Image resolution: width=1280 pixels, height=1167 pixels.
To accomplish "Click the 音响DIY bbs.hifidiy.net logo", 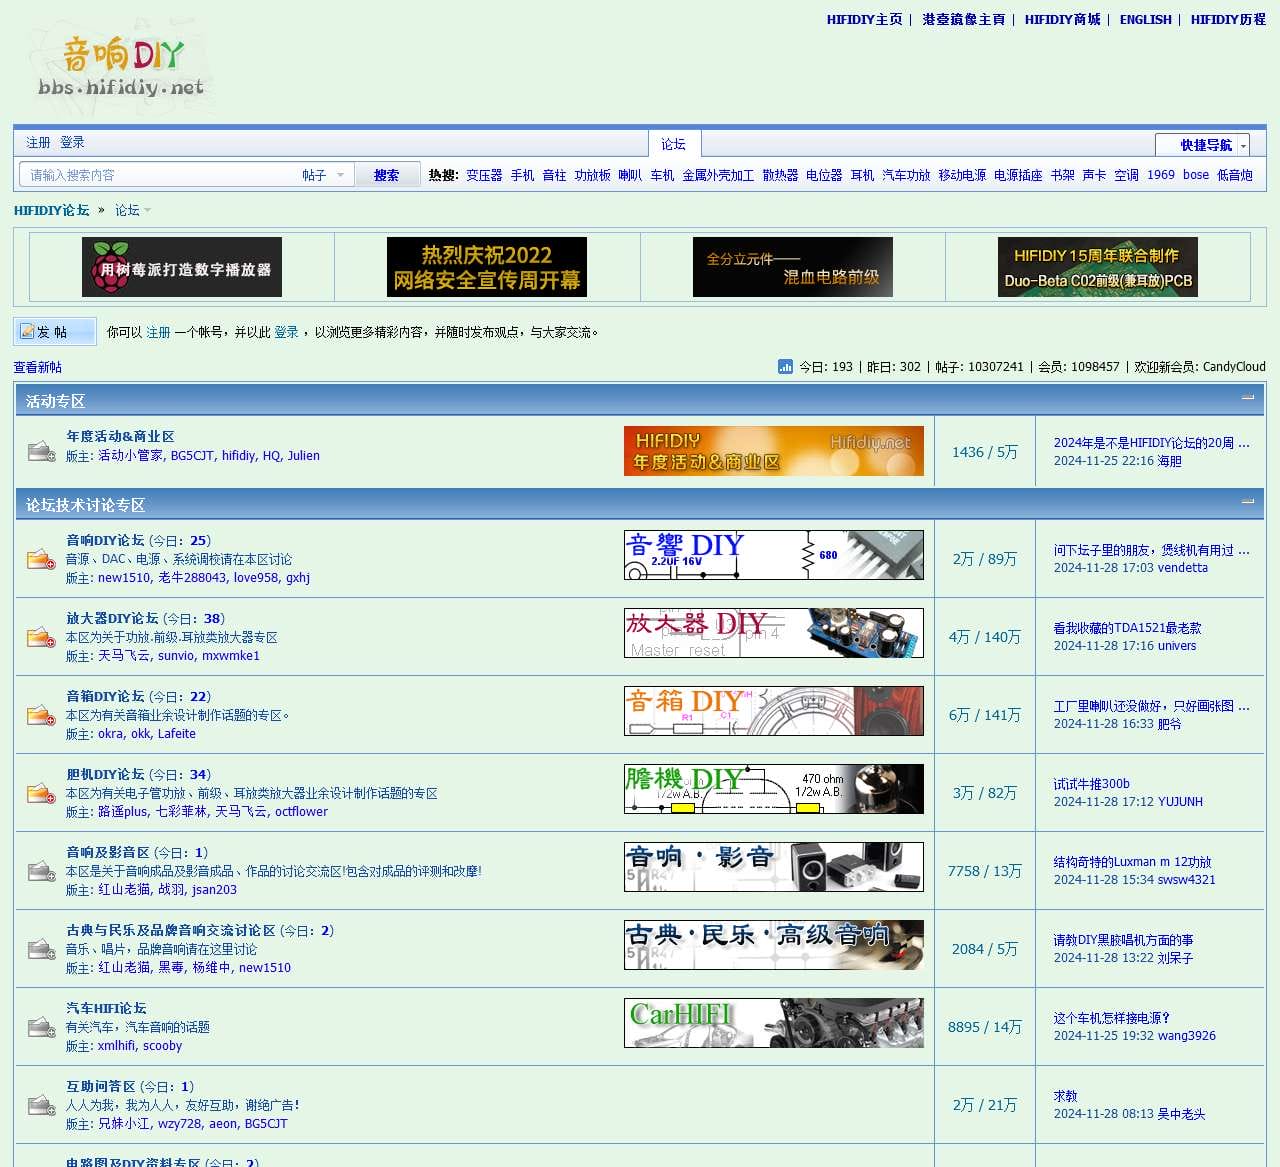I will pyautogui.click(x=121, y=67).
